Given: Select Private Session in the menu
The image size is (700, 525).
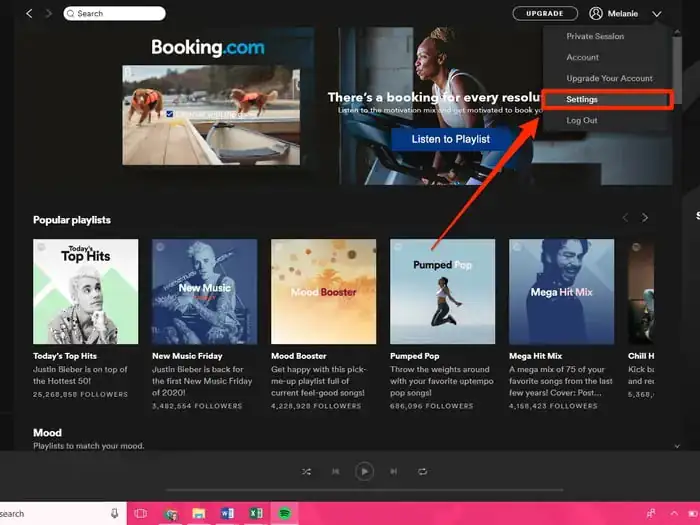Looking at the screenshot, I should [595, 36].
